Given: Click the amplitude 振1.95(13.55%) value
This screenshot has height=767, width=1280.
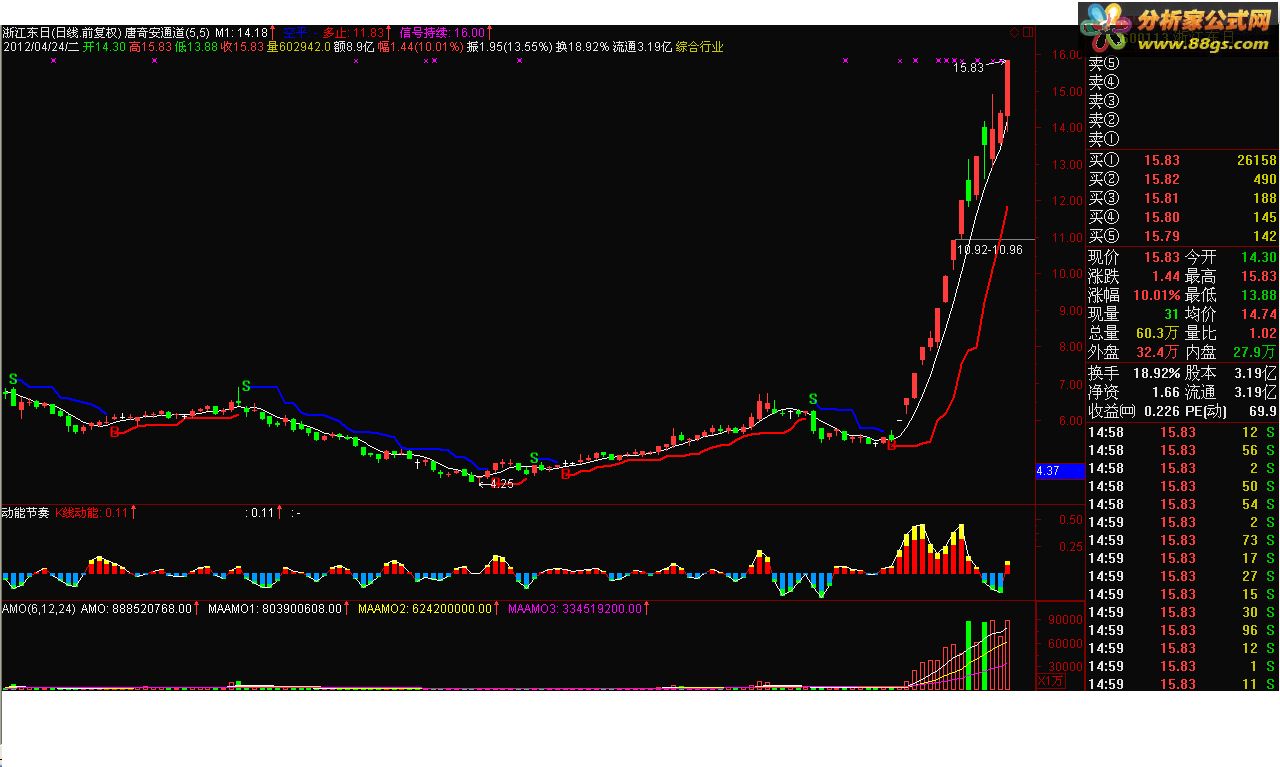Looking at the screenshot, I should (510, 47).
